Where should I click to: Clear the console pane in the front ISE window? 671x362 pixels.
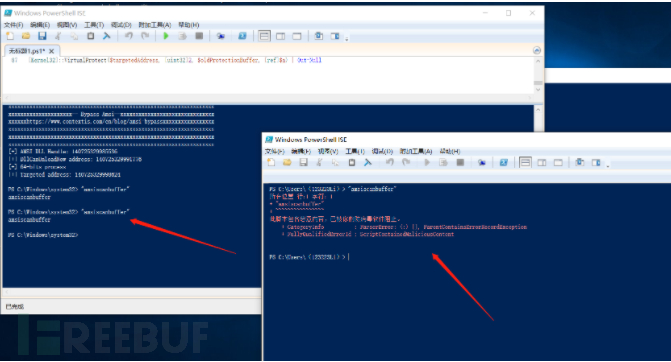click(x=368, y=162)
